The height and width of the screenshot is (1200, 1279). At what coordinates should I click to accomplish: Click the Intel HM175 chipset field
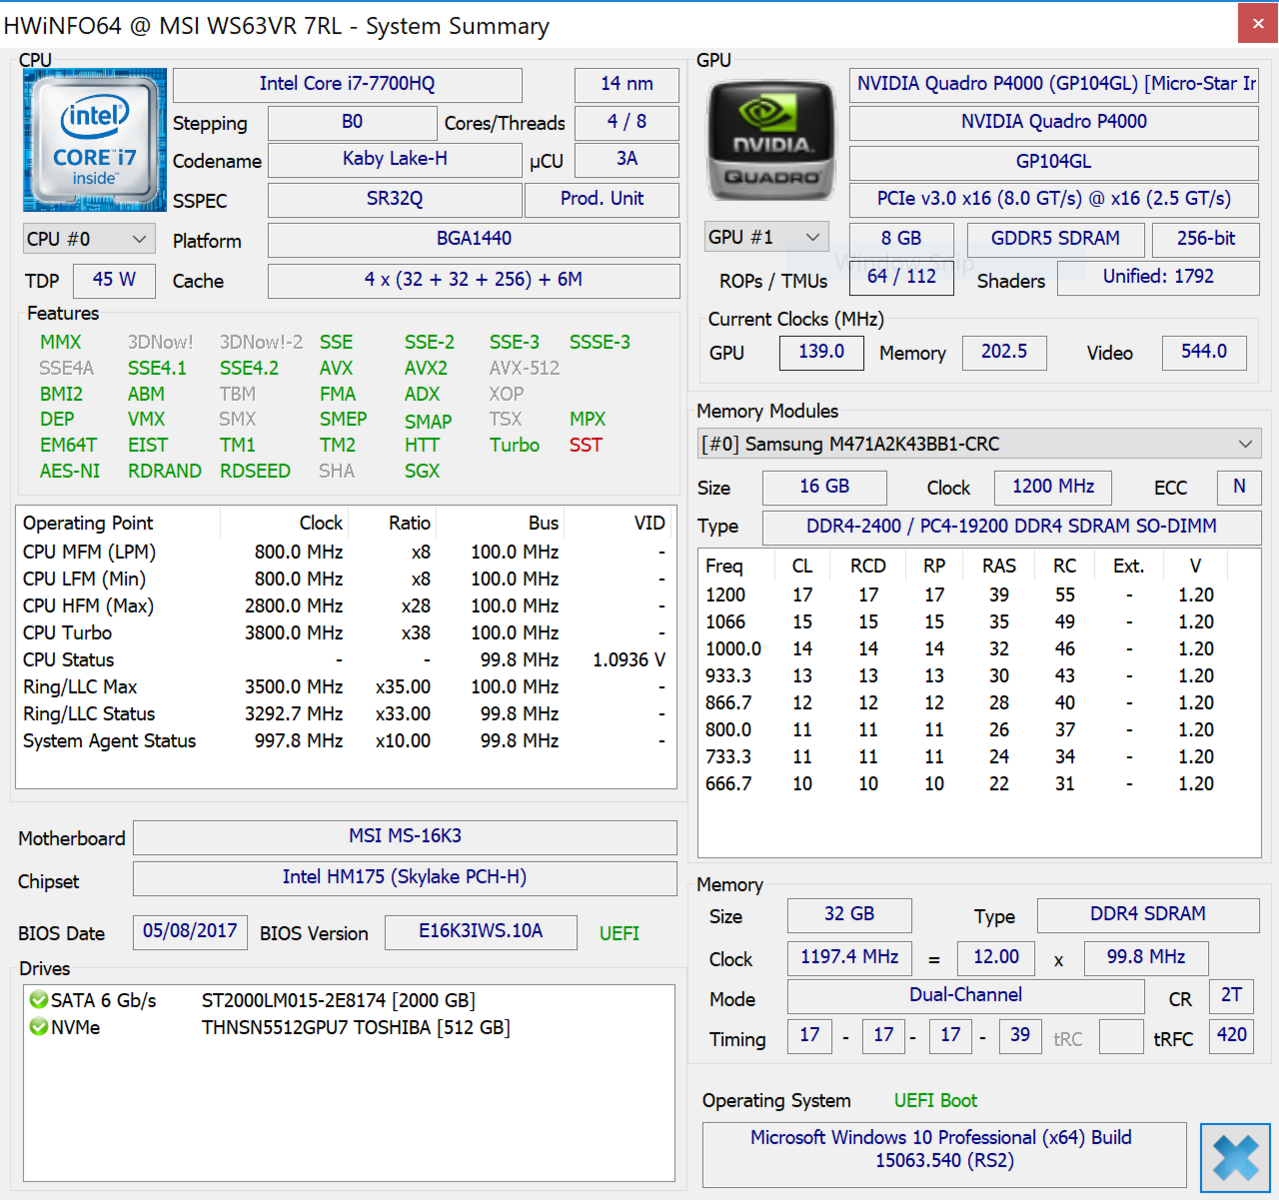(405, 877)
